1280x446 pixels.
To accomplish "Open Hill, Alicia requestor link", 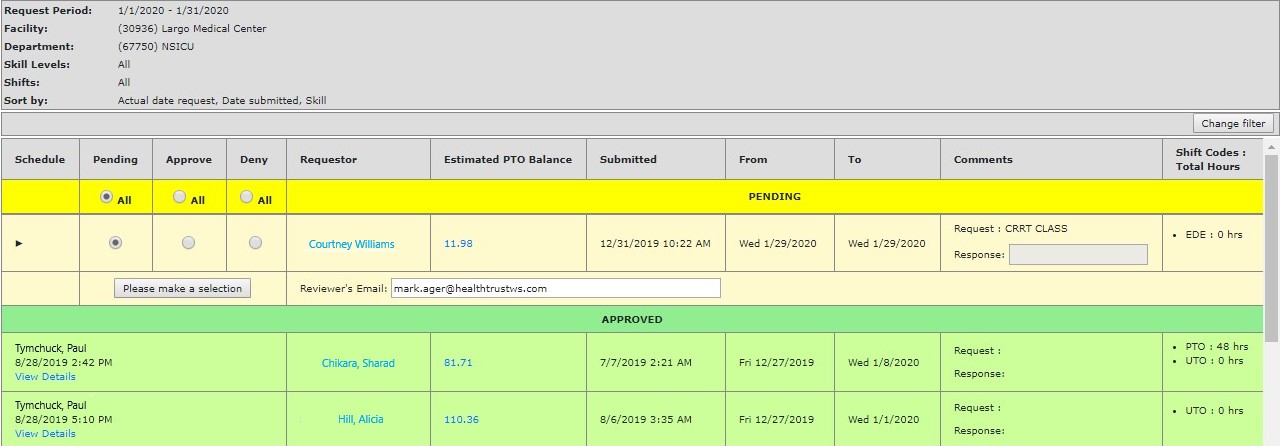I will [360, 420].
